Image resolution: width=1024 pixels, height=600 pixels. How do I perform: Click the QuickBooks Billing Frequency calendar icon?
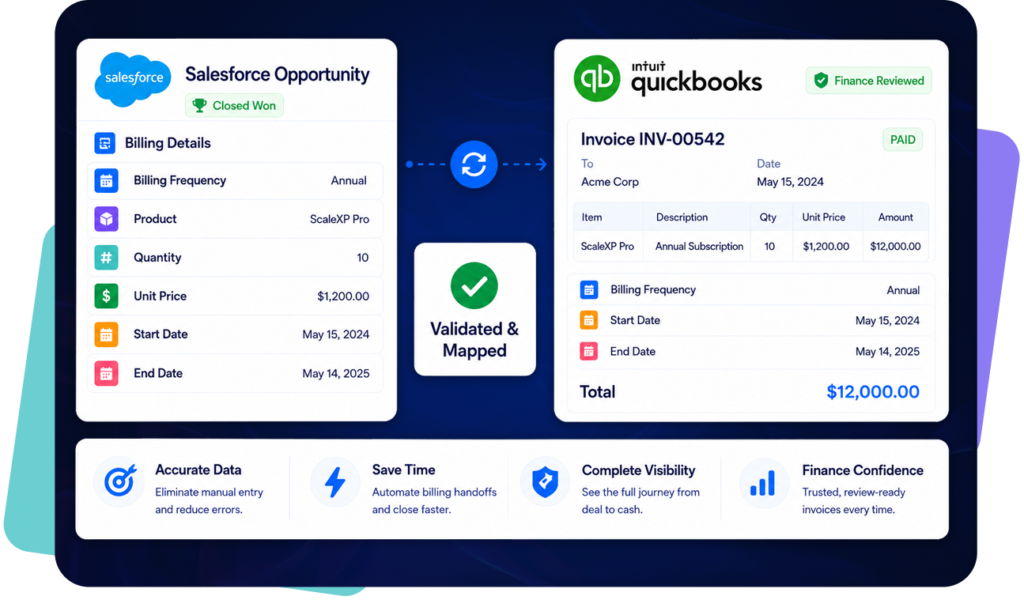(x=588, y=289)
